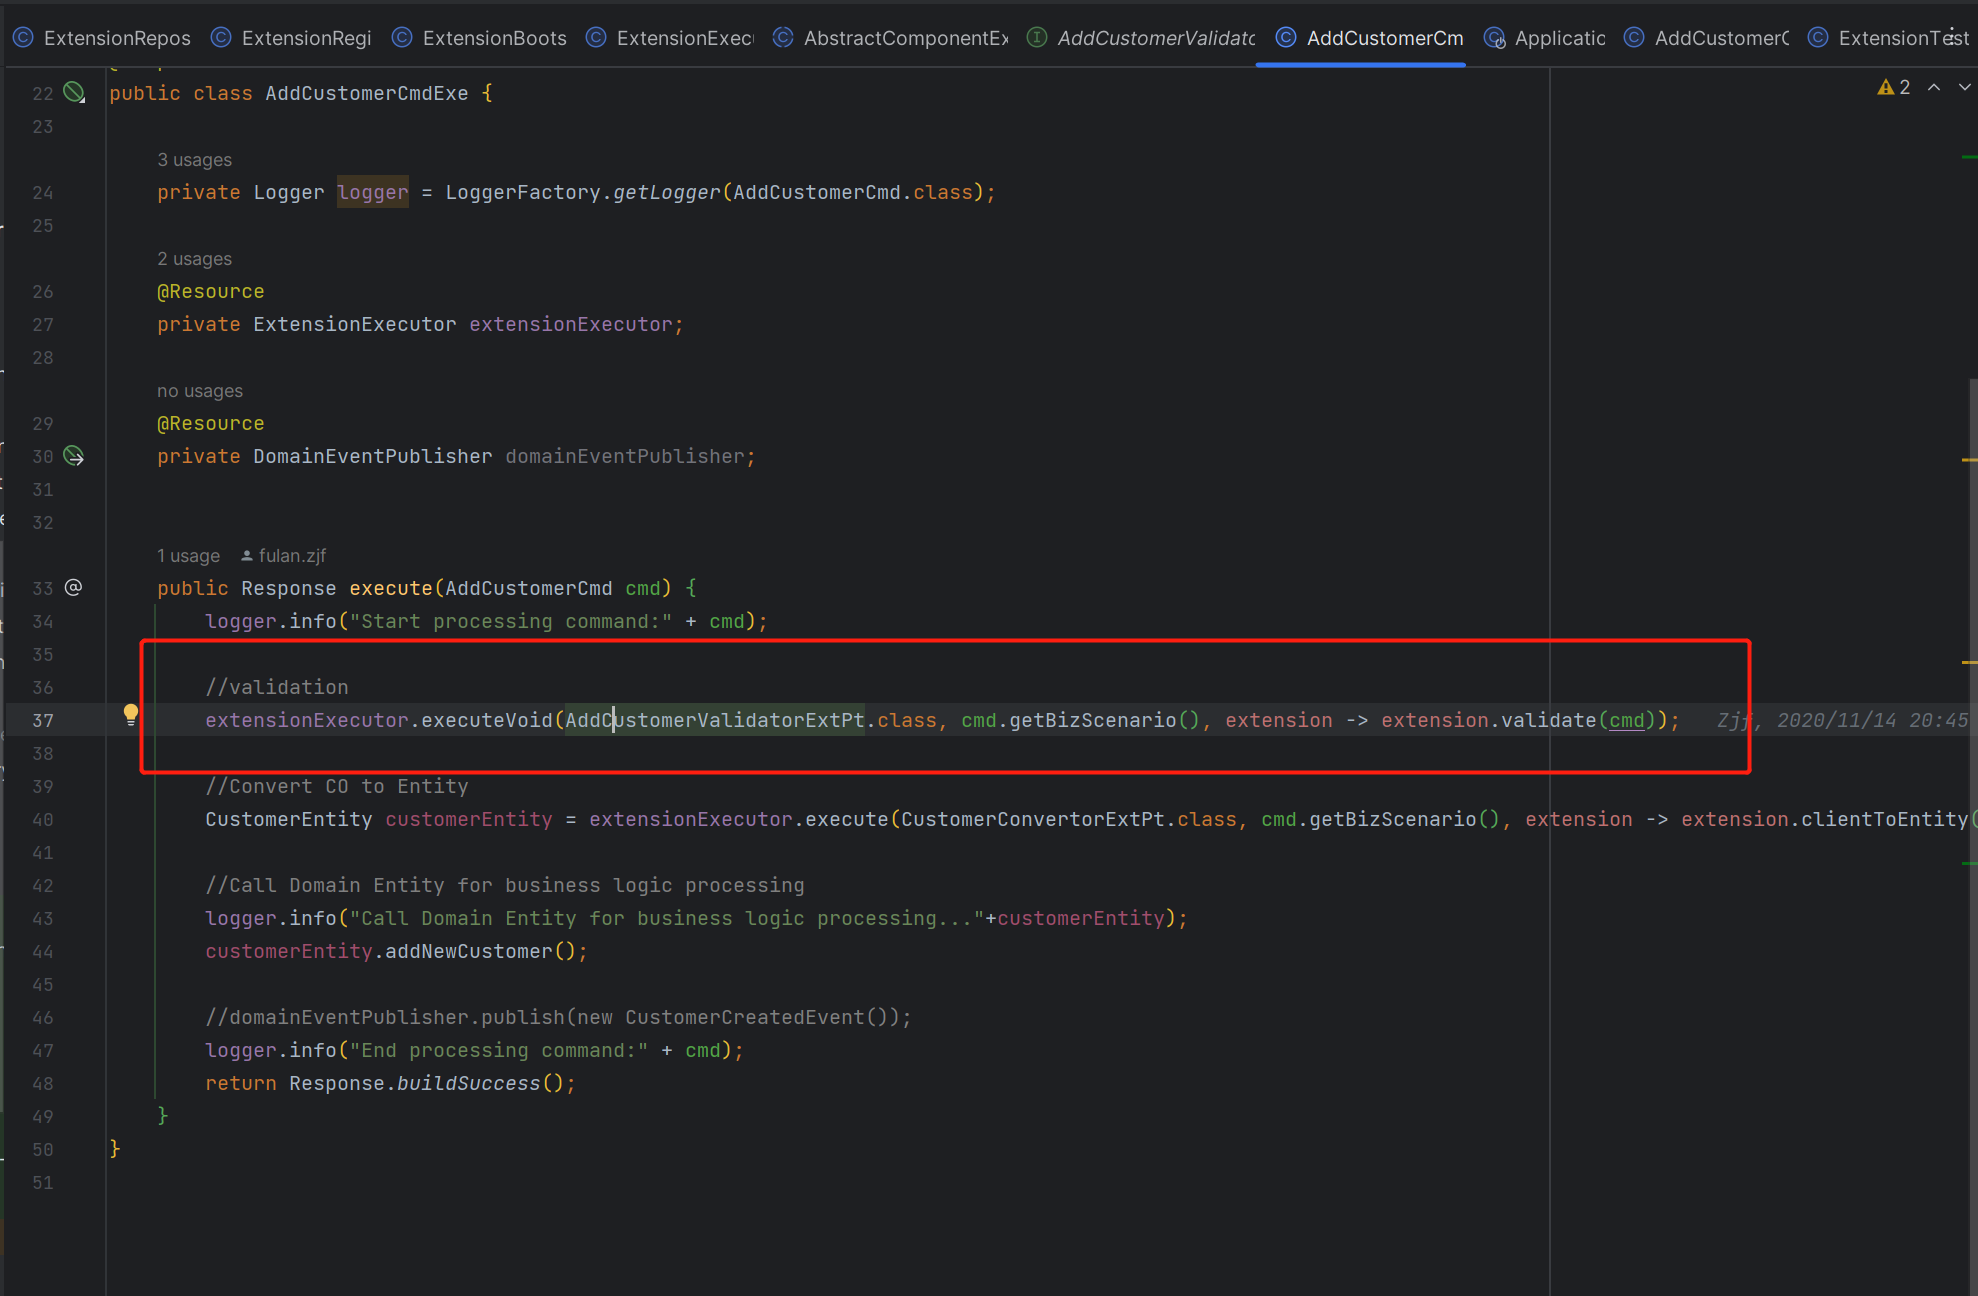1978x1296 pixels.
Task: Open the AddCustomerValidator interface tab
Action: point(1142,38)
